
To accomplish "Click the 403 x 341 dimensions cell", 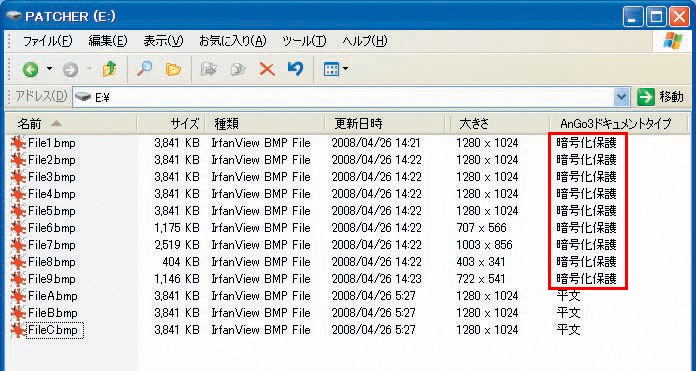I will coord(481,262).
